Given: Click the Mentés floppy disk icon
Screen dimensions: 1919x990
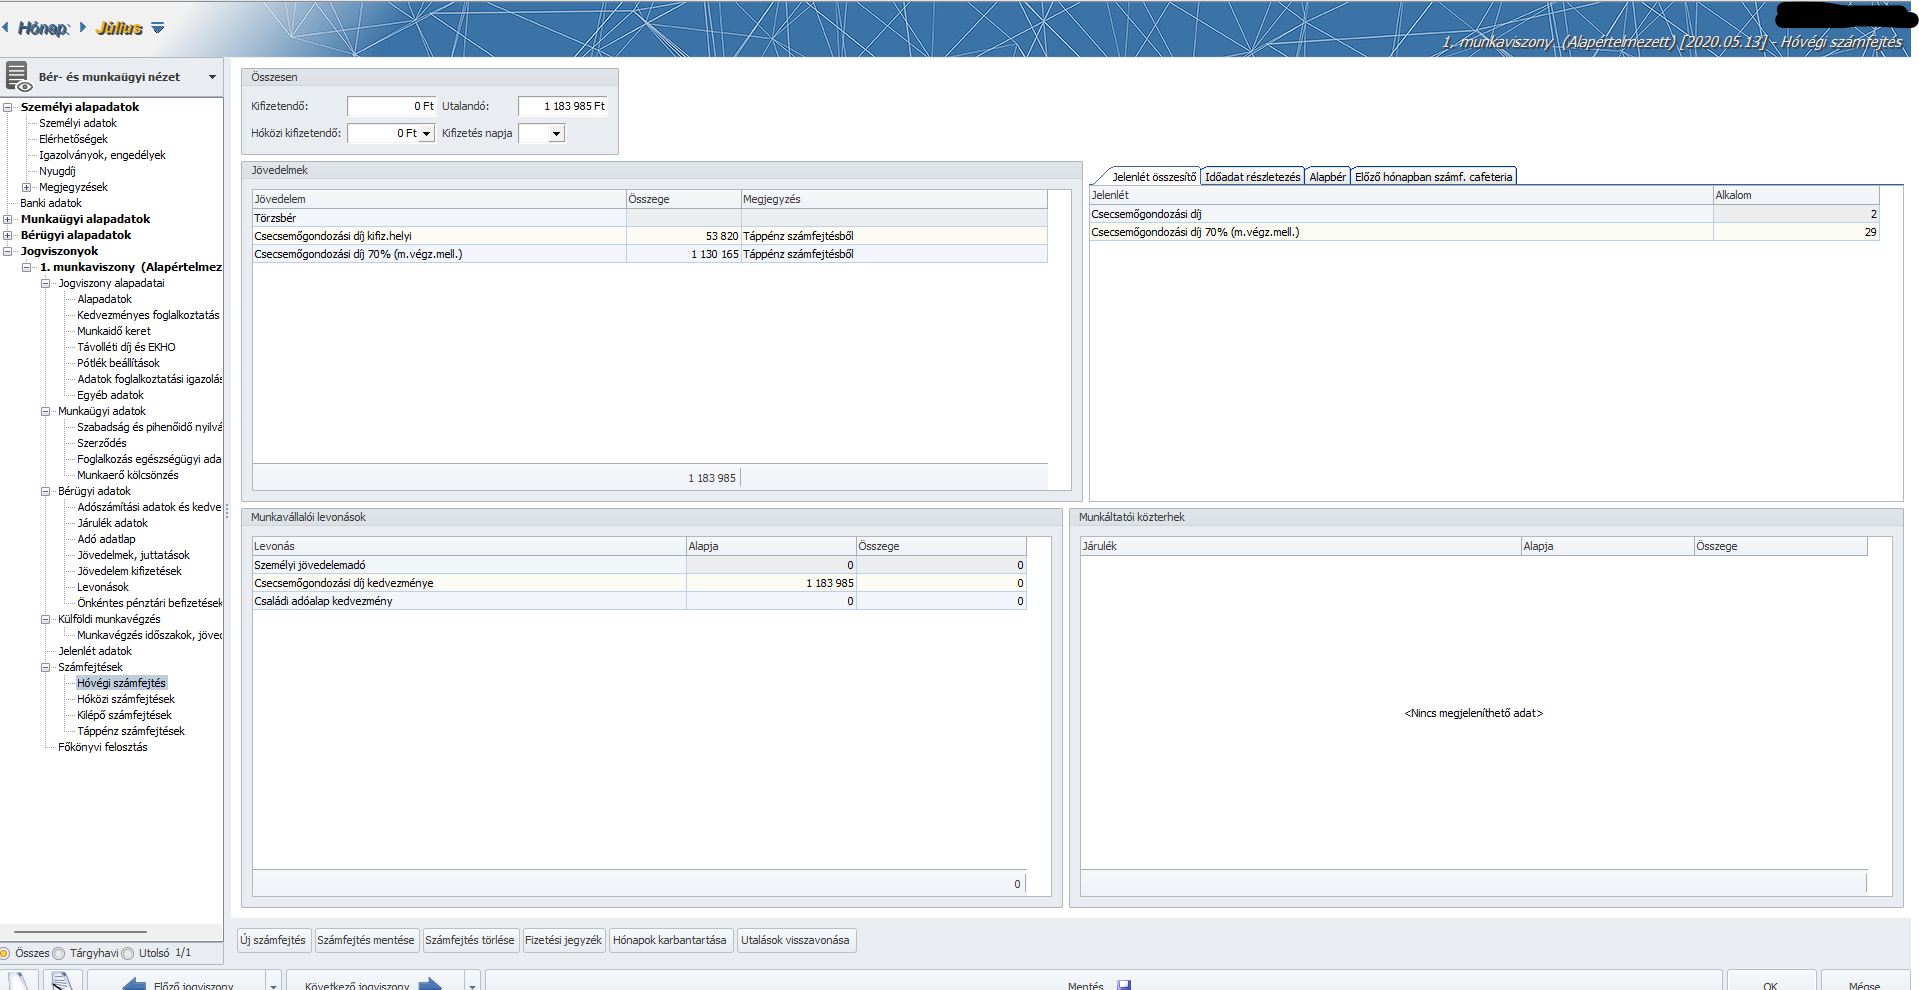Looking at the screenshot, I should [x=1124, y=985].
